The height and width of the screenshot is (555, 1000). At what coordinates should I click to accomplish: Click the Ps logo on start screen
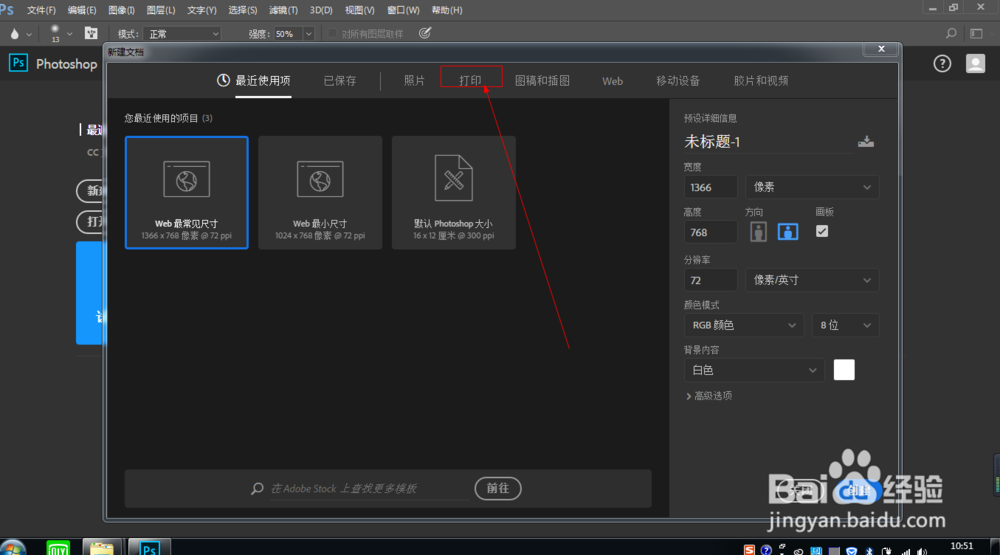18,63
